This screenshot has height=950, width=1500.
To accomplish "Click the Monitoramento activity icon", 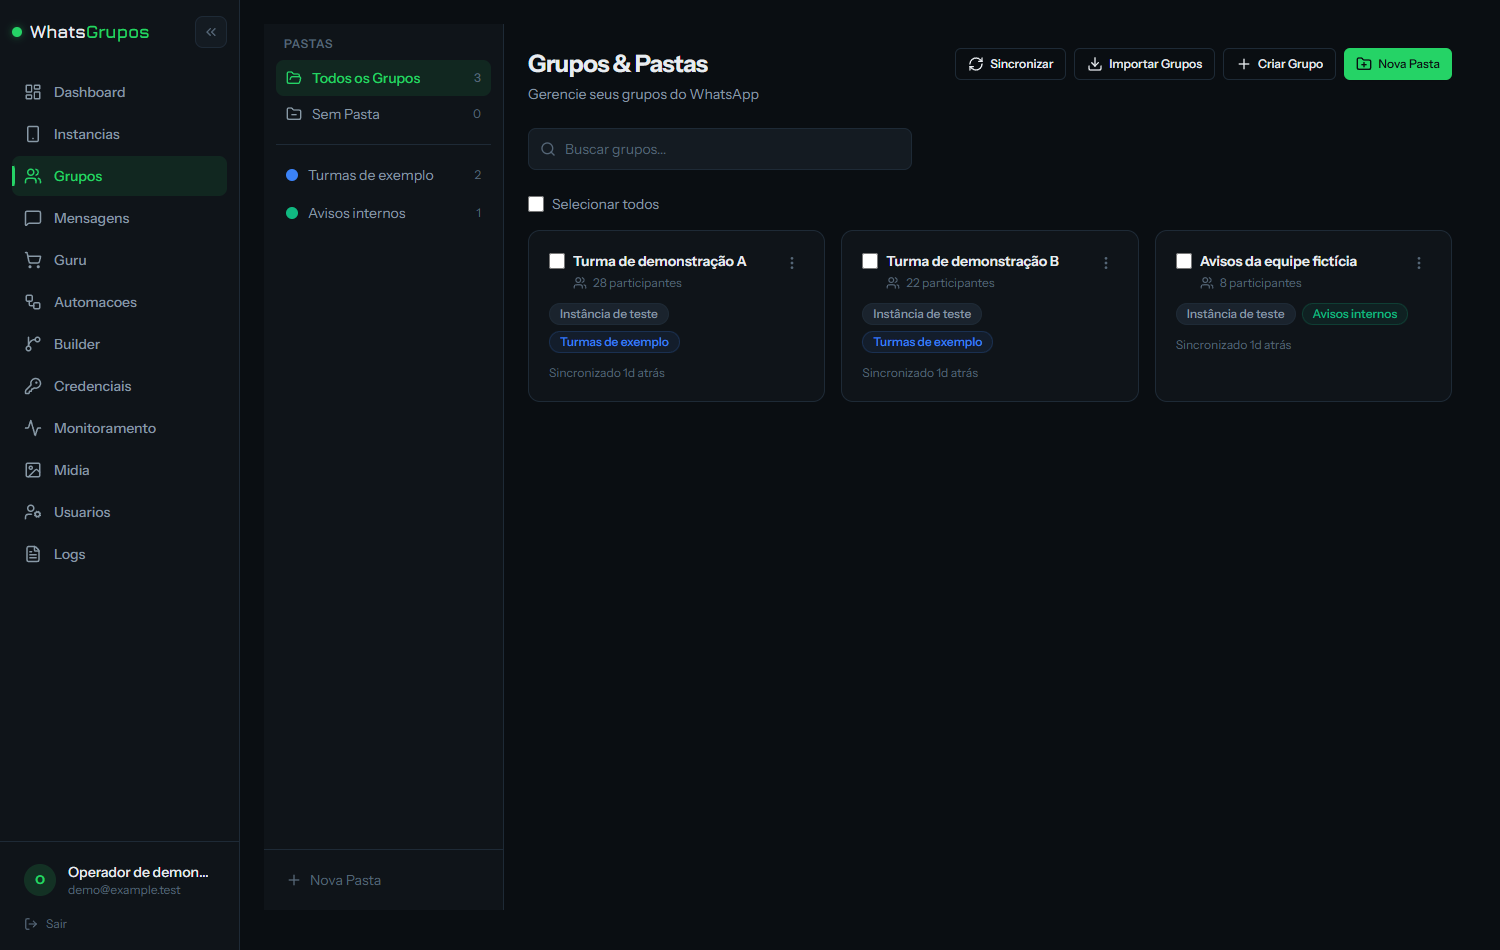I will tap(33, 428).
